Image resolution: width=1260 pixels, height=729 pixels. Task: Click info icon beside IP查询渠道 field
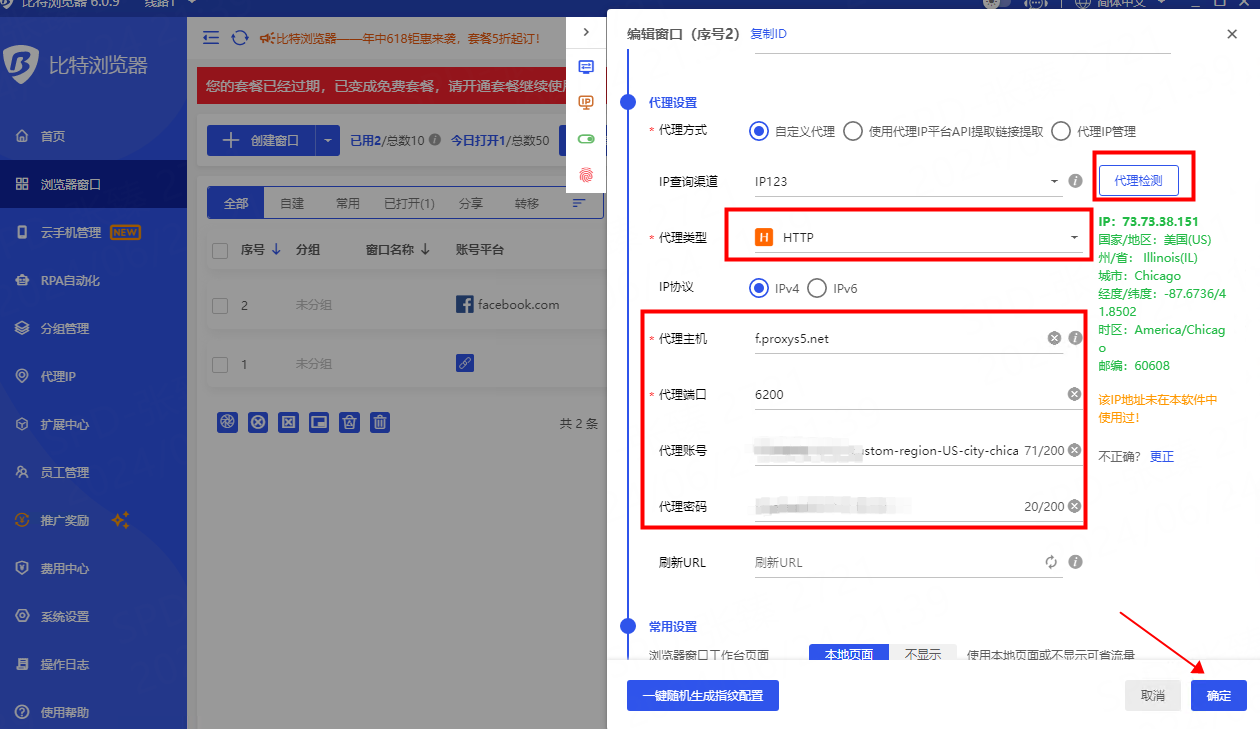(1075, 181)
